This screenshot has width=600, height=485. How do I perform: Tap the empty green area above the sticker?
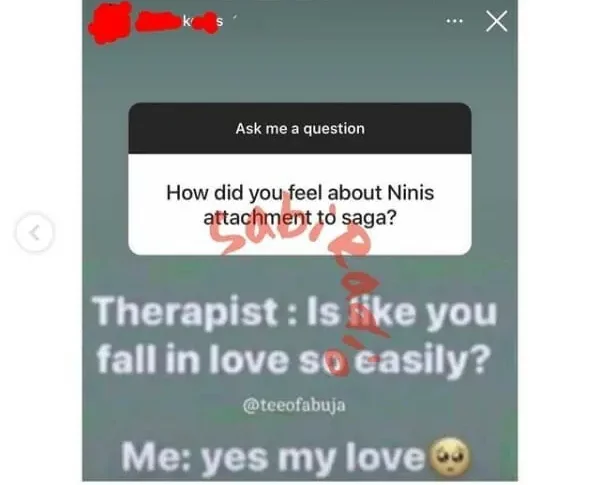[x=300, y=67]
